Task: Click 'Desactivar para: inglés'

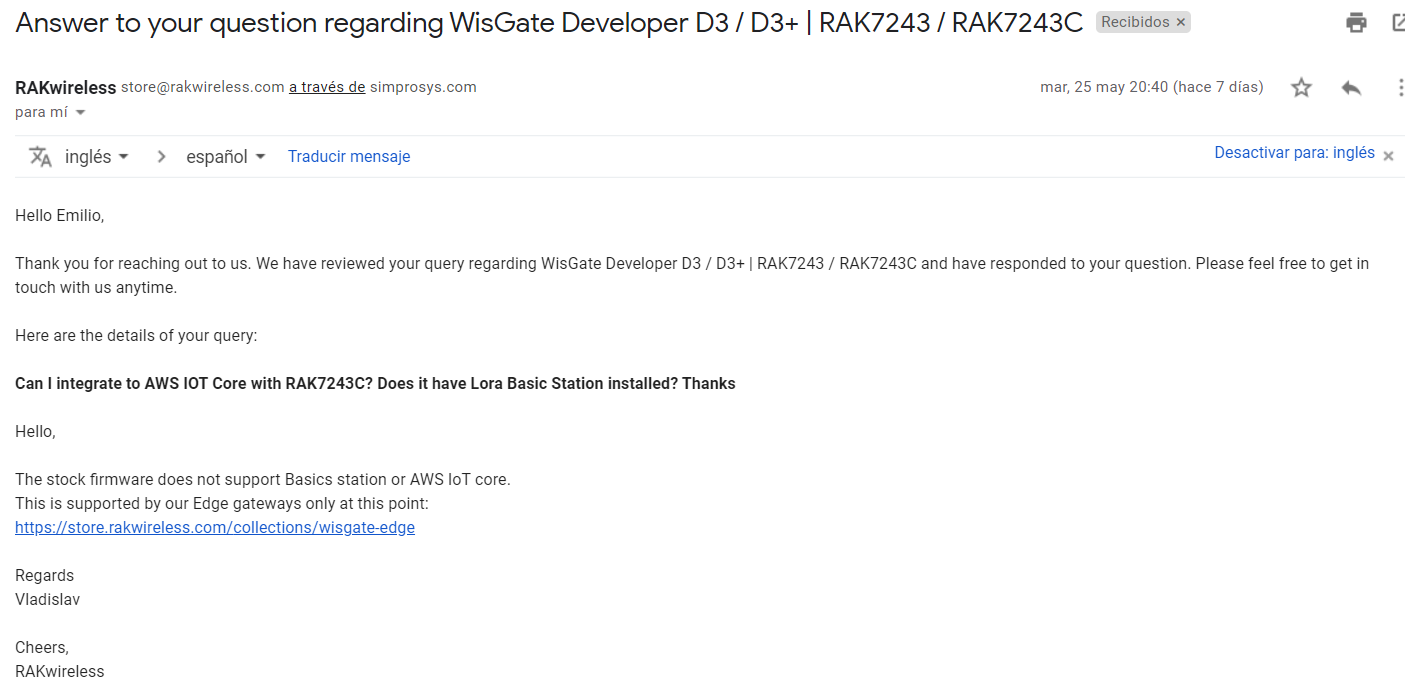Action: click(x=1294, y=153)
